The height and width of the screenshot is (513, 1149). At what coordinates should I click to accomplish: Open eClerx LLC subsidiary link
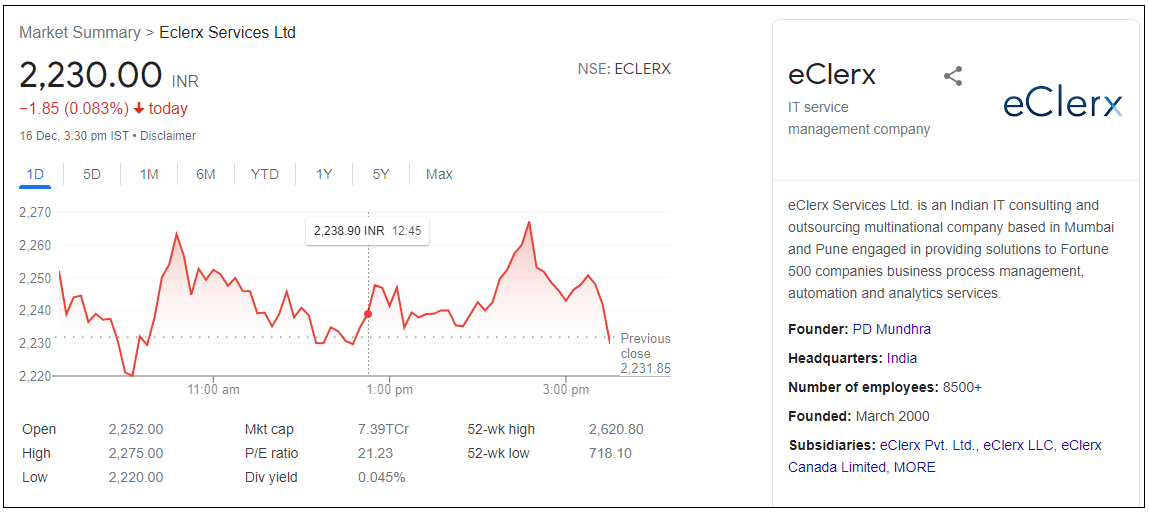[1019, 445]
